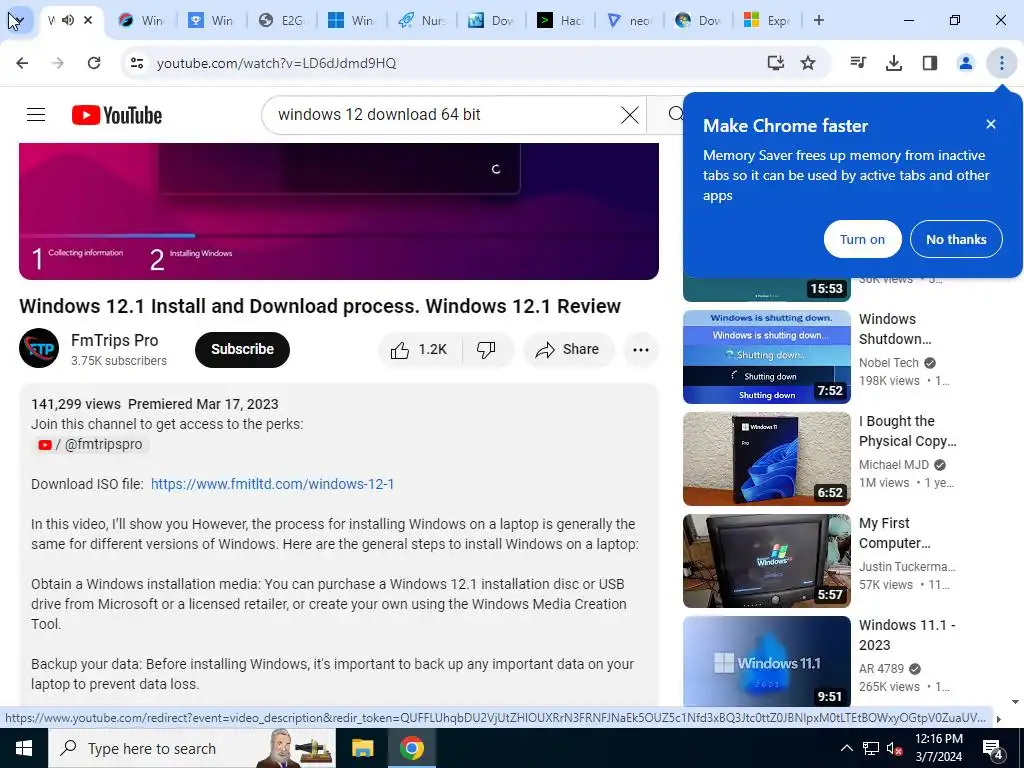This screenshot has height=768, width=1024.
Task: Click the address bar URL
Action: point(276,63)
